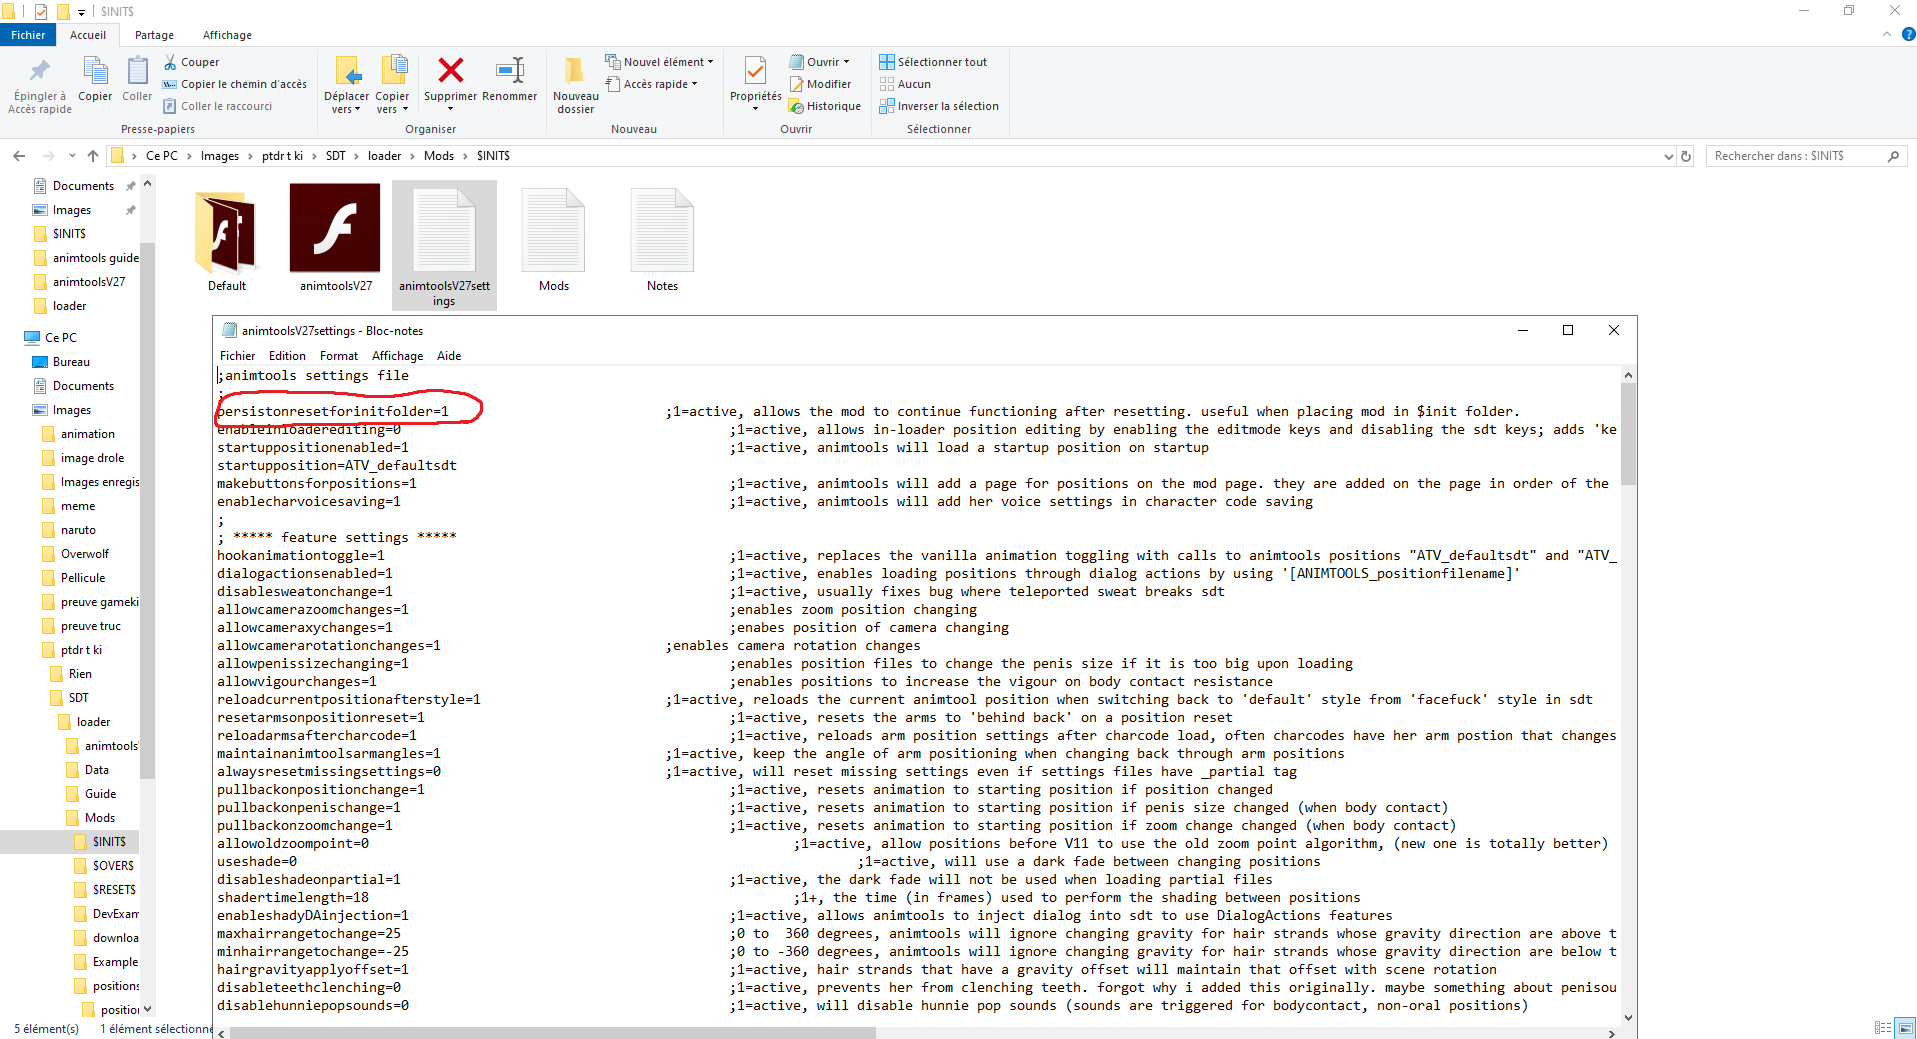Screen dimensions: 1917x1039
Task: Click the Rechercher dans $INIT$ search field
Action: [x=1795, y=156]
